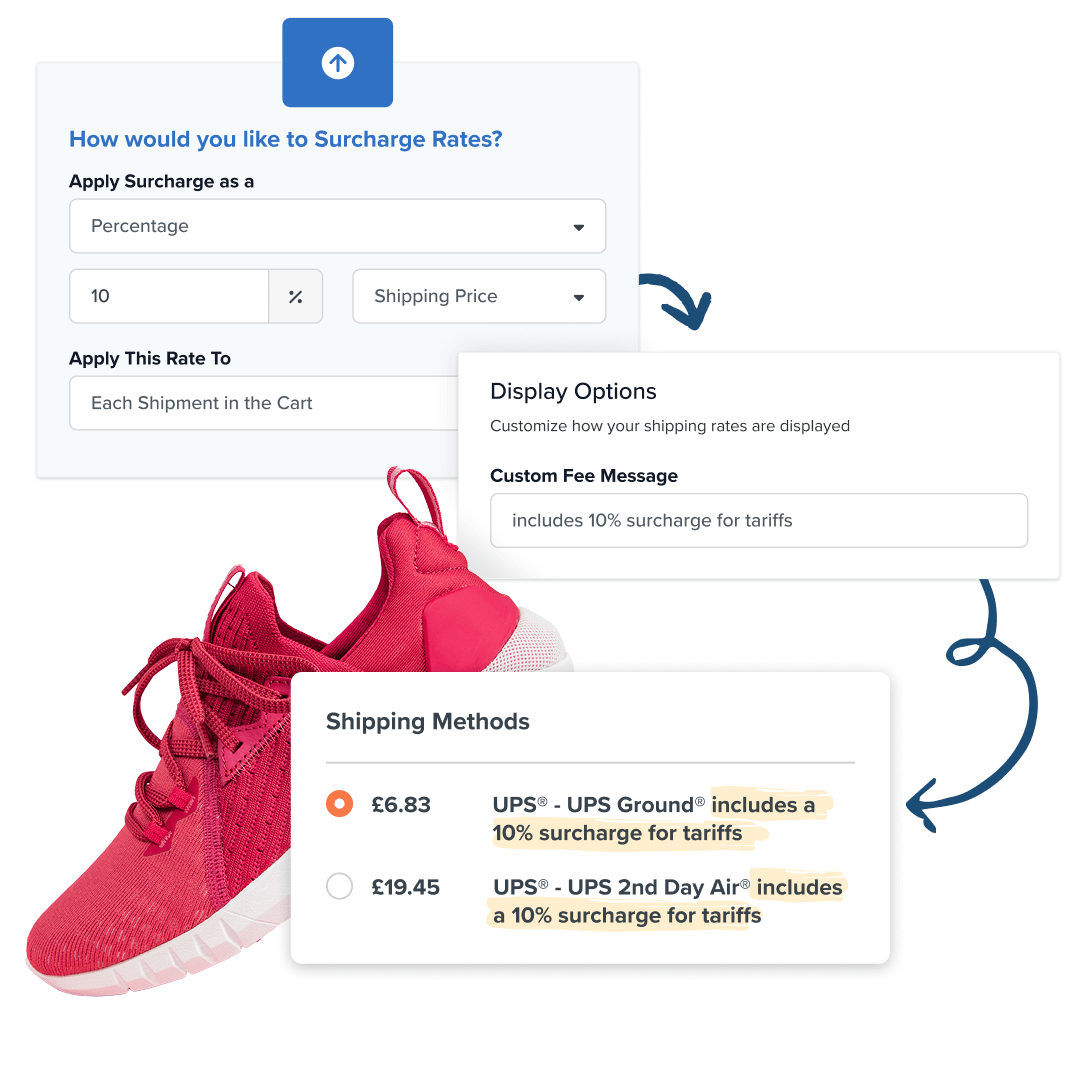Click the dropdown caret on the Percentage field
Image resolution: width=1088 pixels, height=1070 pixels.
(x=578, y=226)
